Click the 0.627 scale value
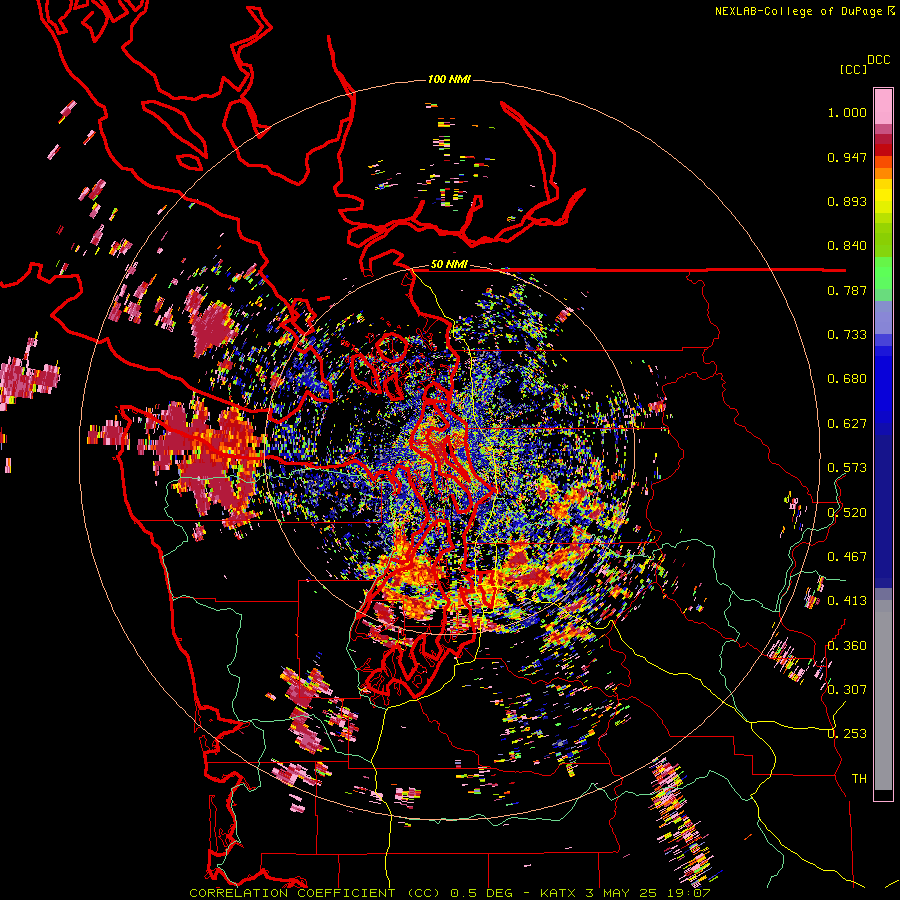This screenshot has width=900, height=900. click(x=847, y=424)
